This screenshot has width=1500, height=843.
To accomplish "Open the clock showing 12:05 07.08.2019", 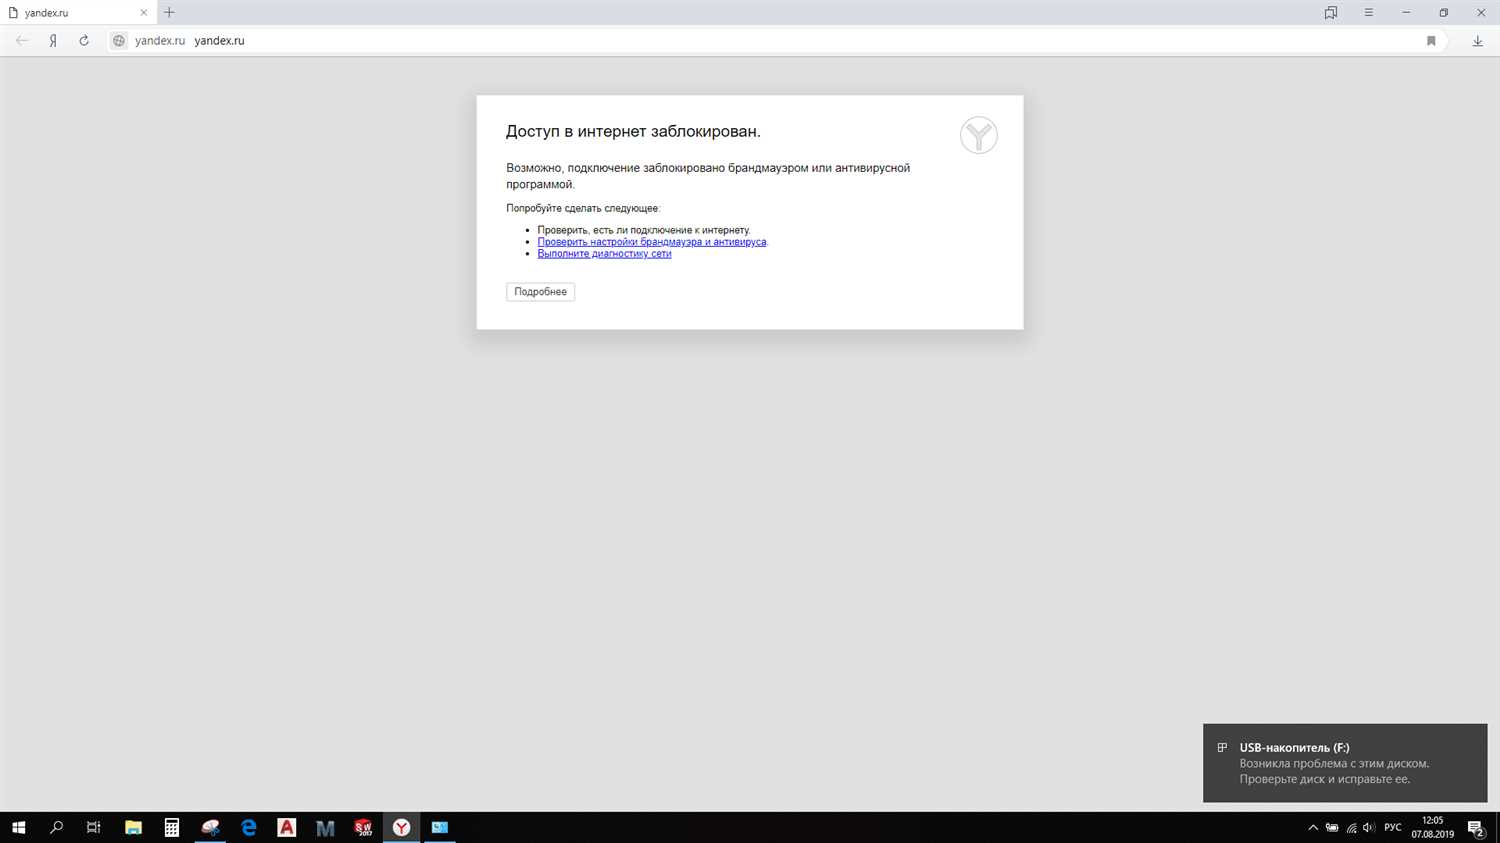I will pyautogui.click(x=1432, y=827).
